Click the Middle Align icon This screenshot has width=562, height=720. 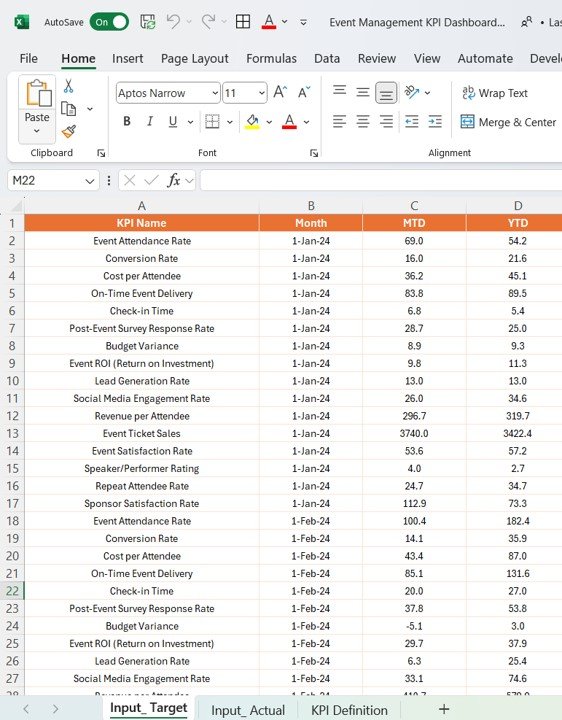(363, 92)
